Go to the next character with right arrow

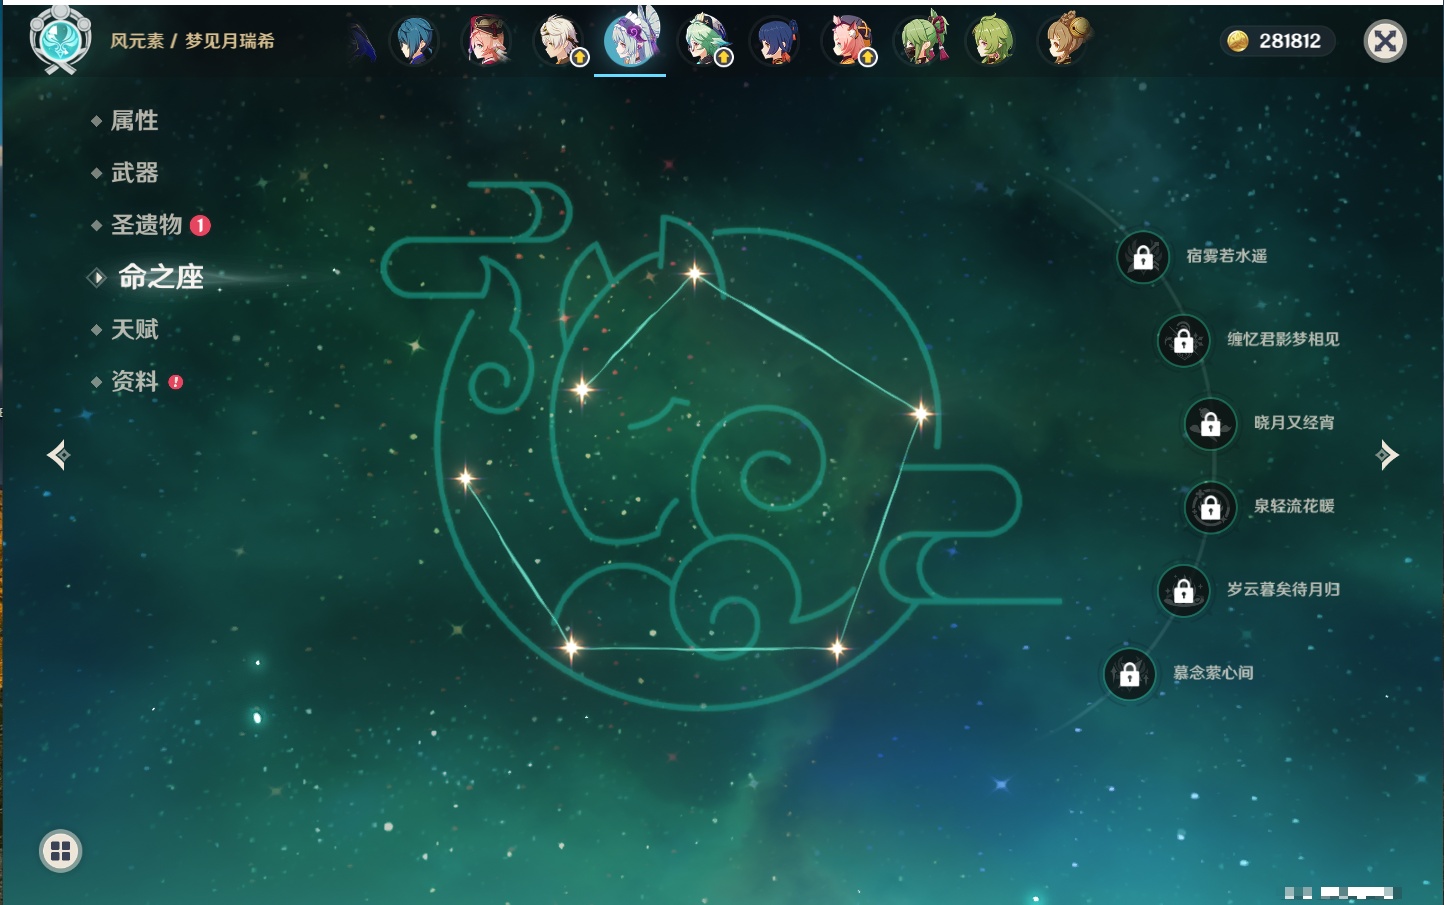(1387, 455)
